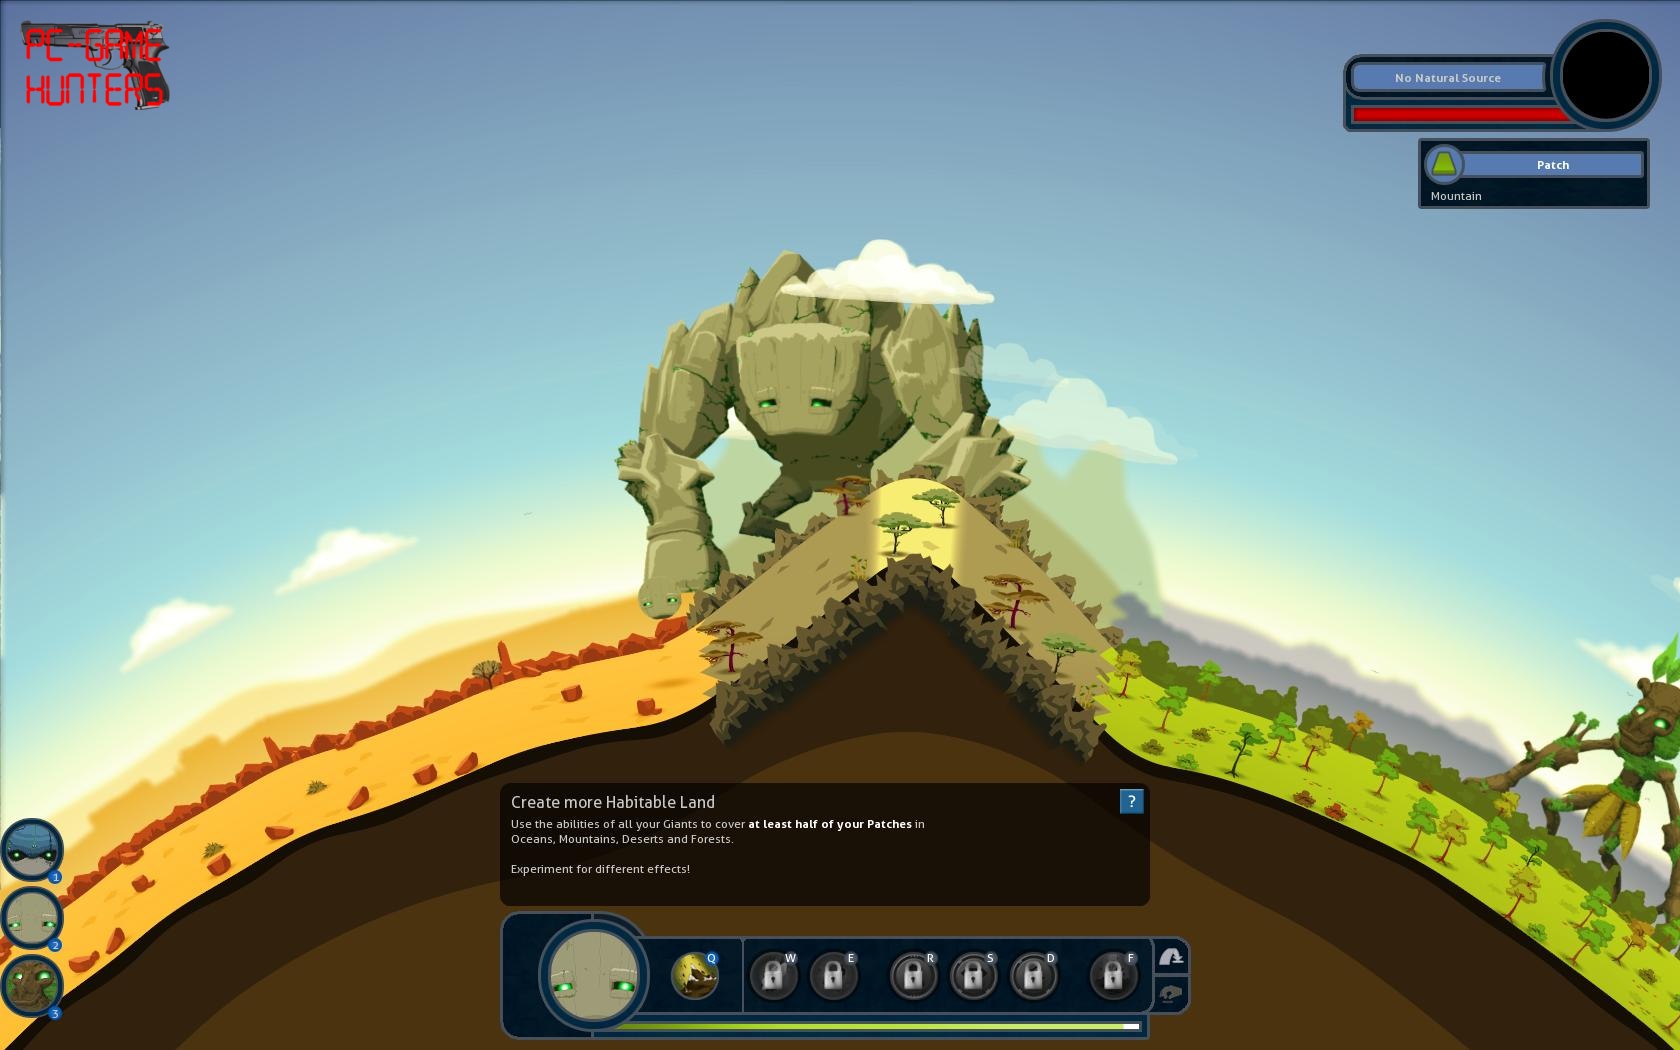Click the 'Create more Habitable Land' heading
This screenshot has width=1680, height=1050.
[613, 802]
